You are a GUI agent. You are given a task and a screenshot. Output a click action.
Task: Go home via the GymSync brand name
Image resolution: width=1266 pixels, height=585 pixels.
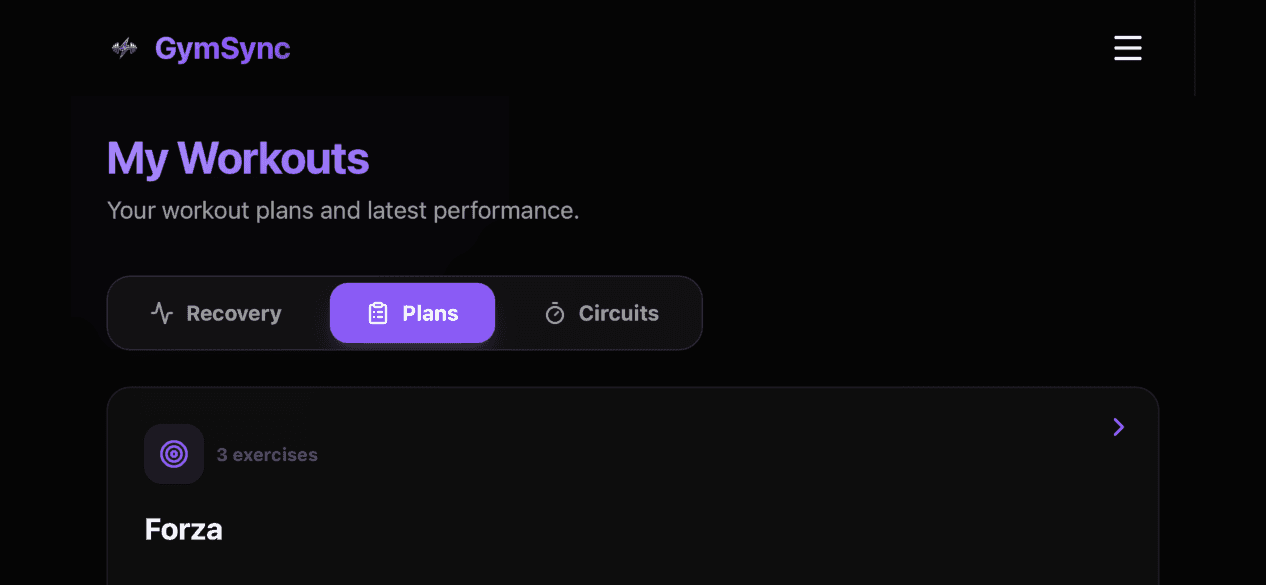click(222, 48)
